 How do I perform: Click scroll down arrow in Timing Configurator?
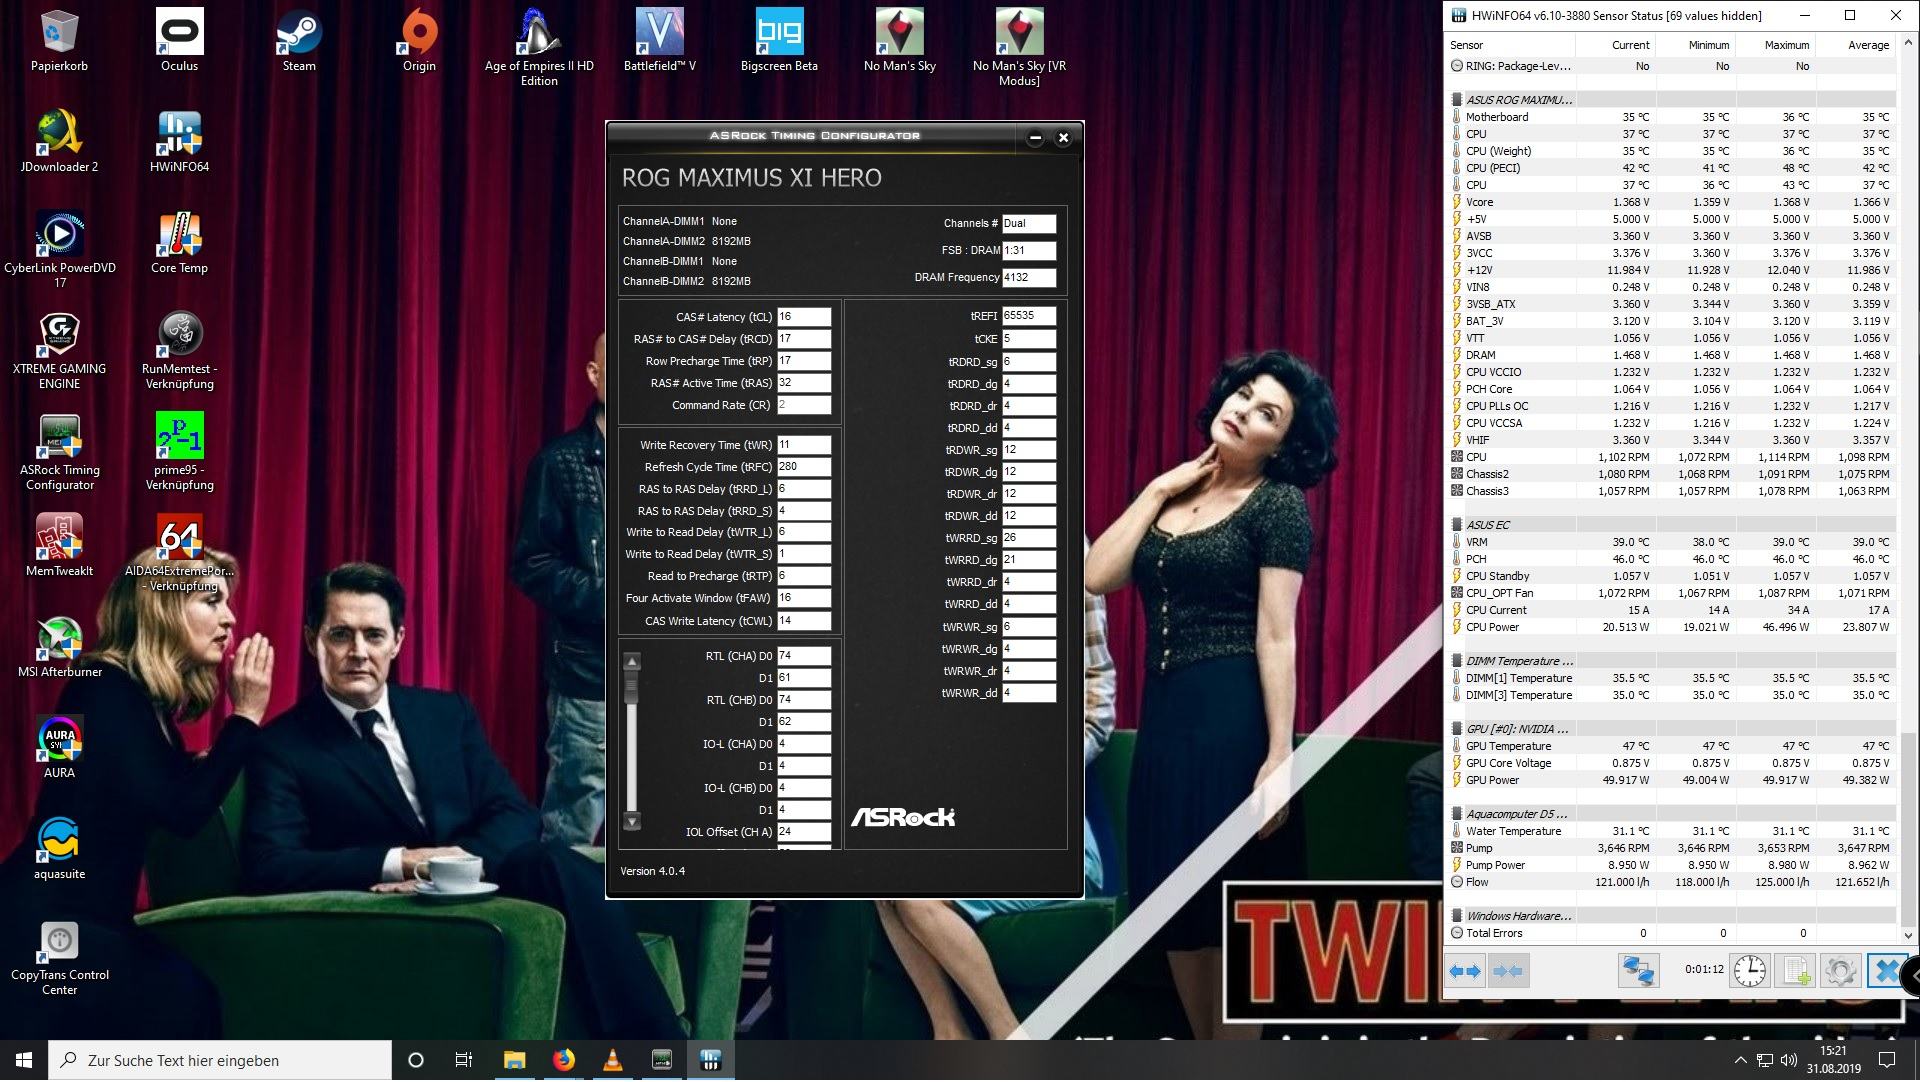632,822
